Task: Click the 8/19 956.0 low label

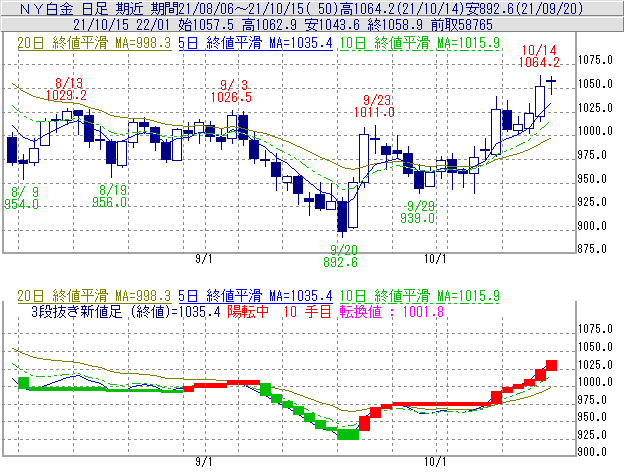Action: click(110, 196)
